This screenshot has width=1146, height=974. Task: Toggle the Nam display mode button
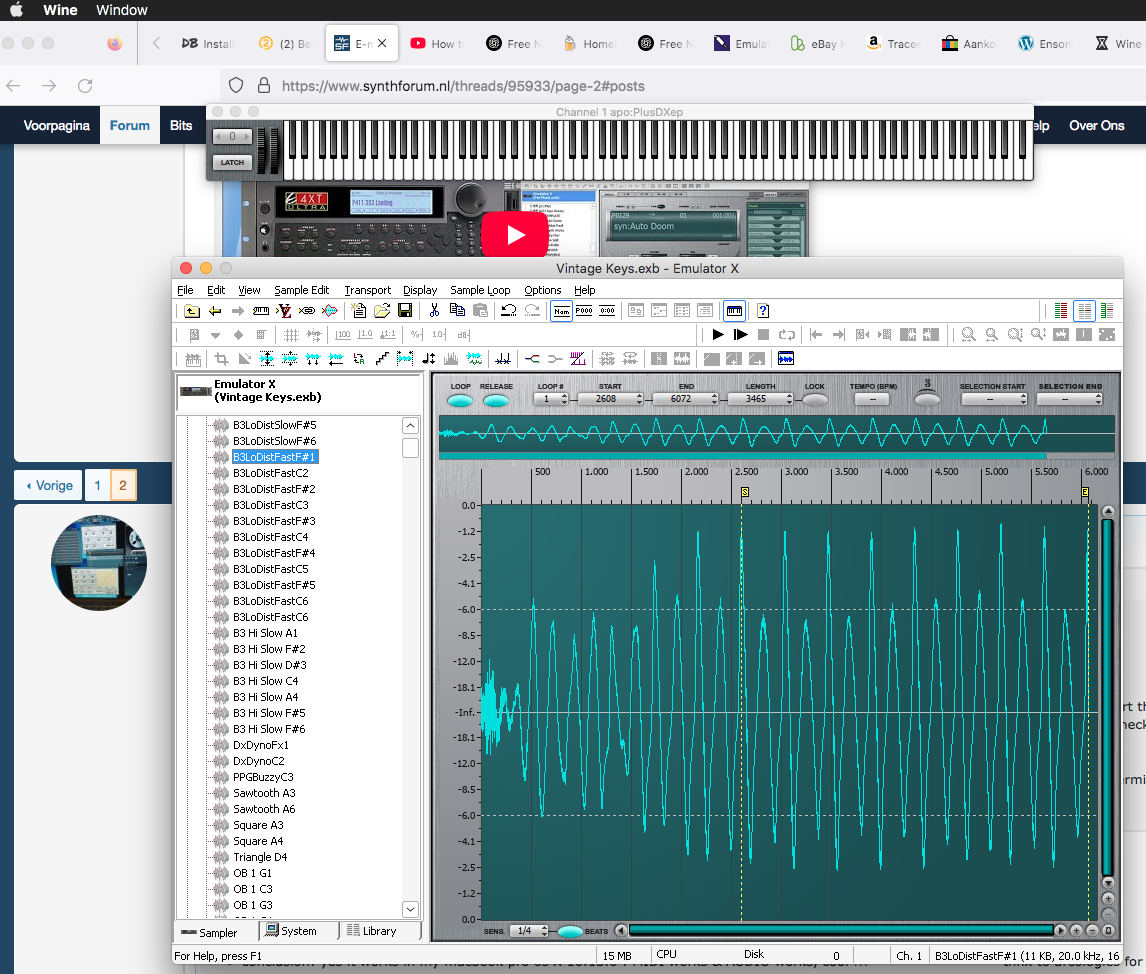click(561, 311)
